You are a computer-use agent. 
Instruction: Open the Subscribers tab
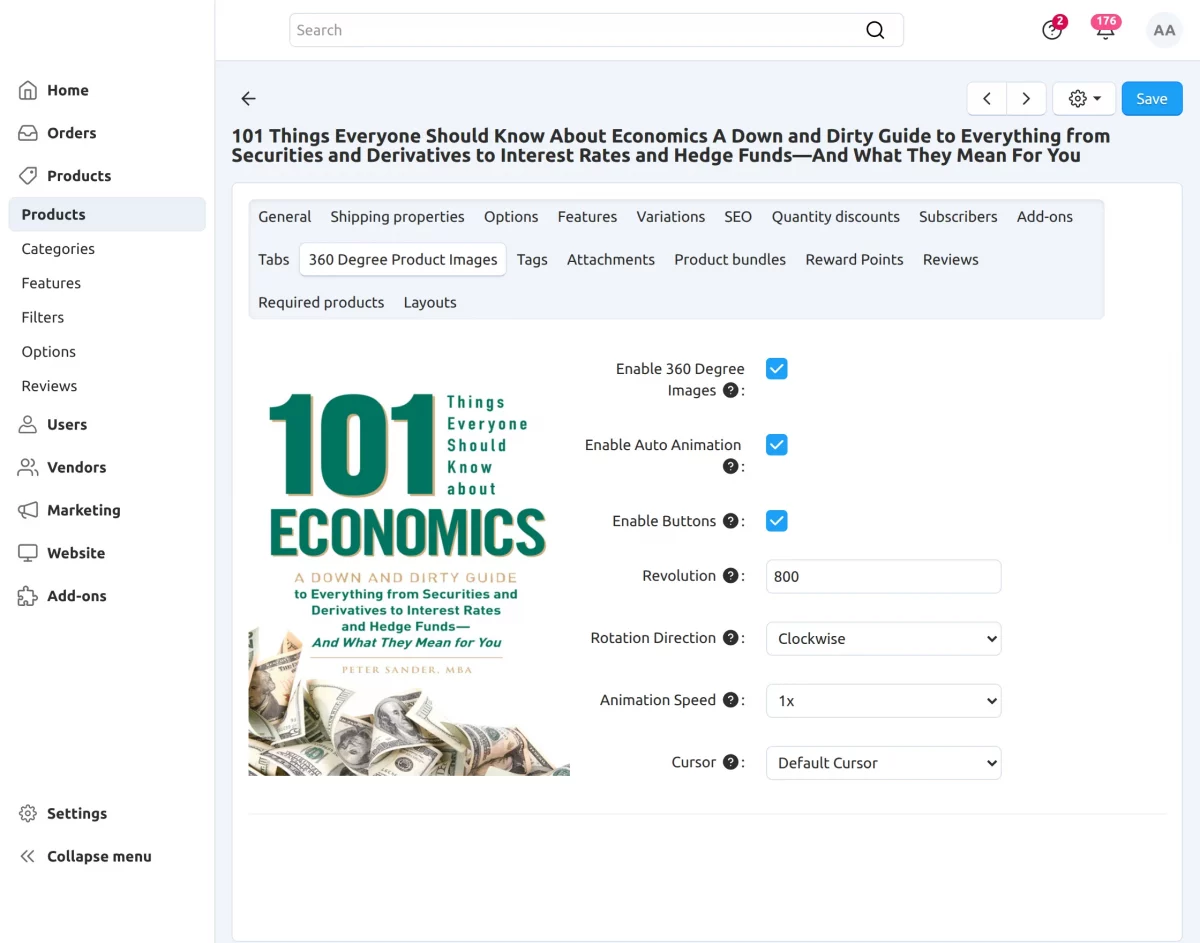958,217
